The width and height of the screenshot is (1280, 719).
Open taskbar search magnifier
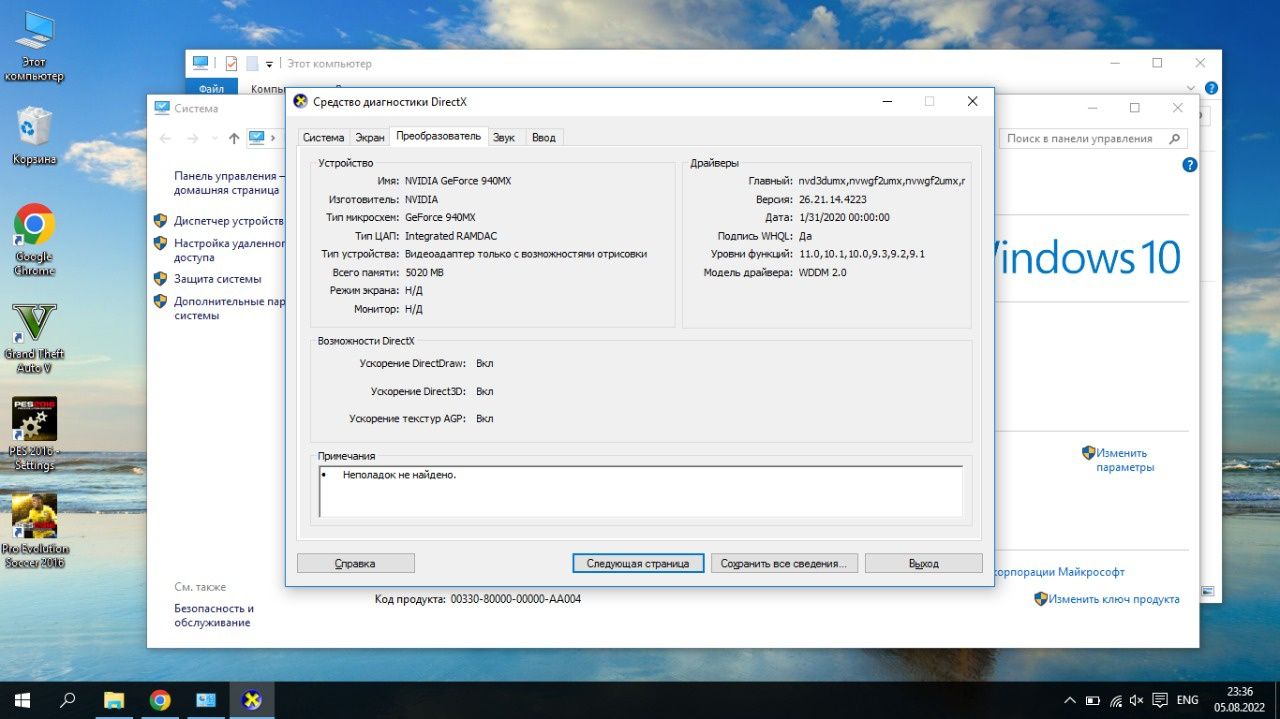coord(68,700)
